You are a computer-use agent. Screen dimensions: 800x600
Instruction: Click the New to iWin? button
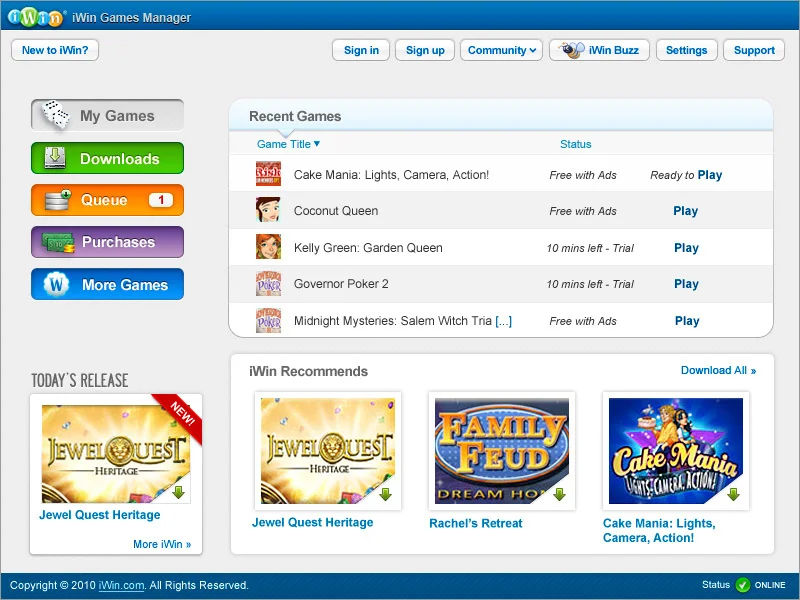coord(55,50)
